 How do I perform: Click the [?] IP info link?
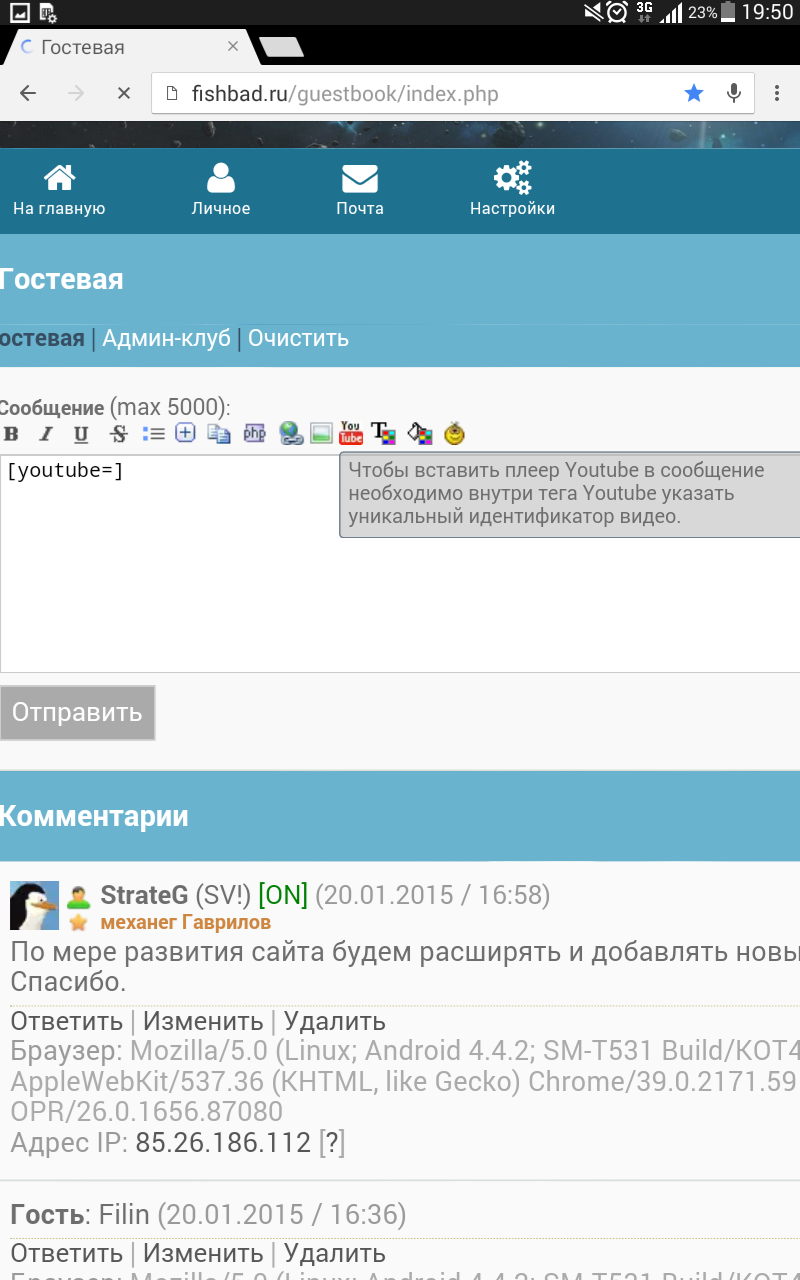tap(332, 1143)
